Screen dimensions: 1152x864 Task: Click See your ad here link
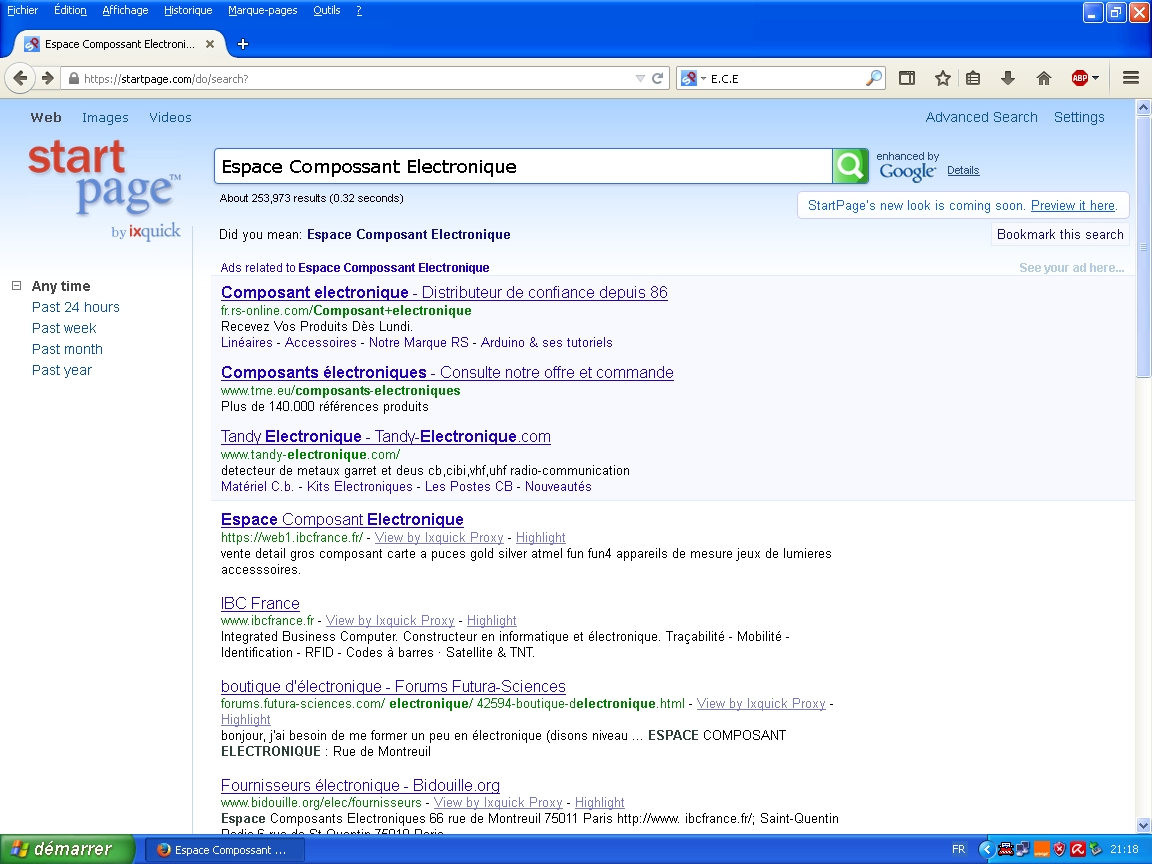(x=1071, y=268)
